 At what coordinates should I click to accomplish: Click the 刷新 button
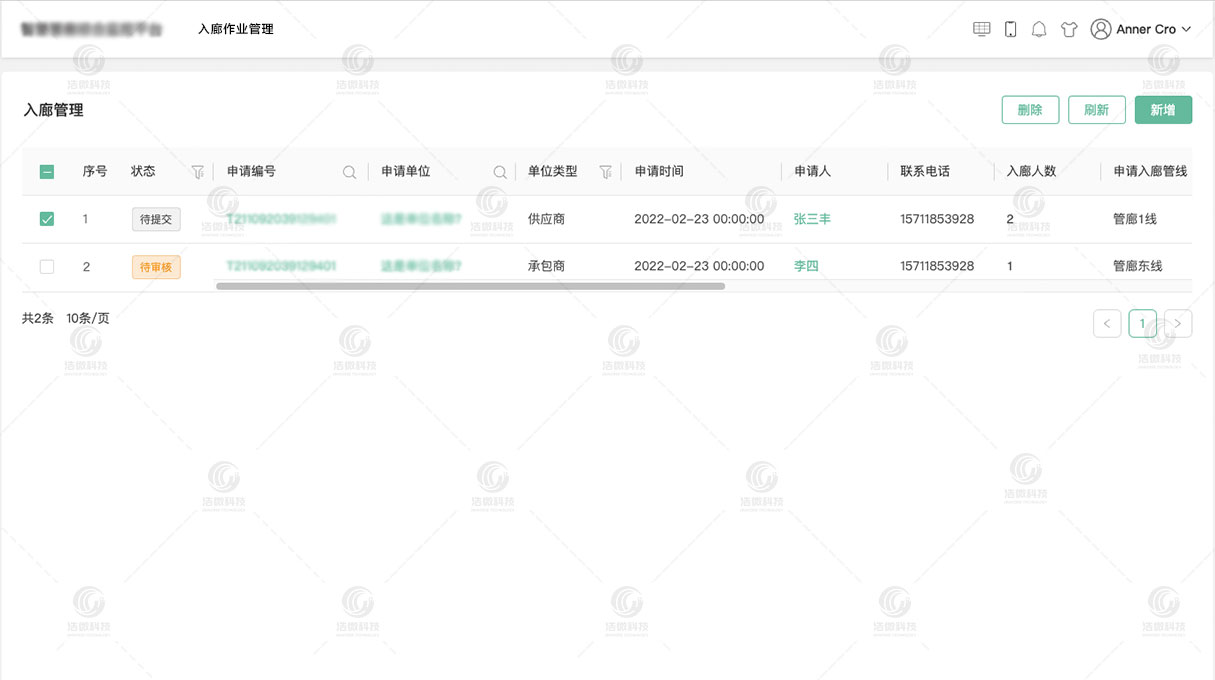[1096, 109]
